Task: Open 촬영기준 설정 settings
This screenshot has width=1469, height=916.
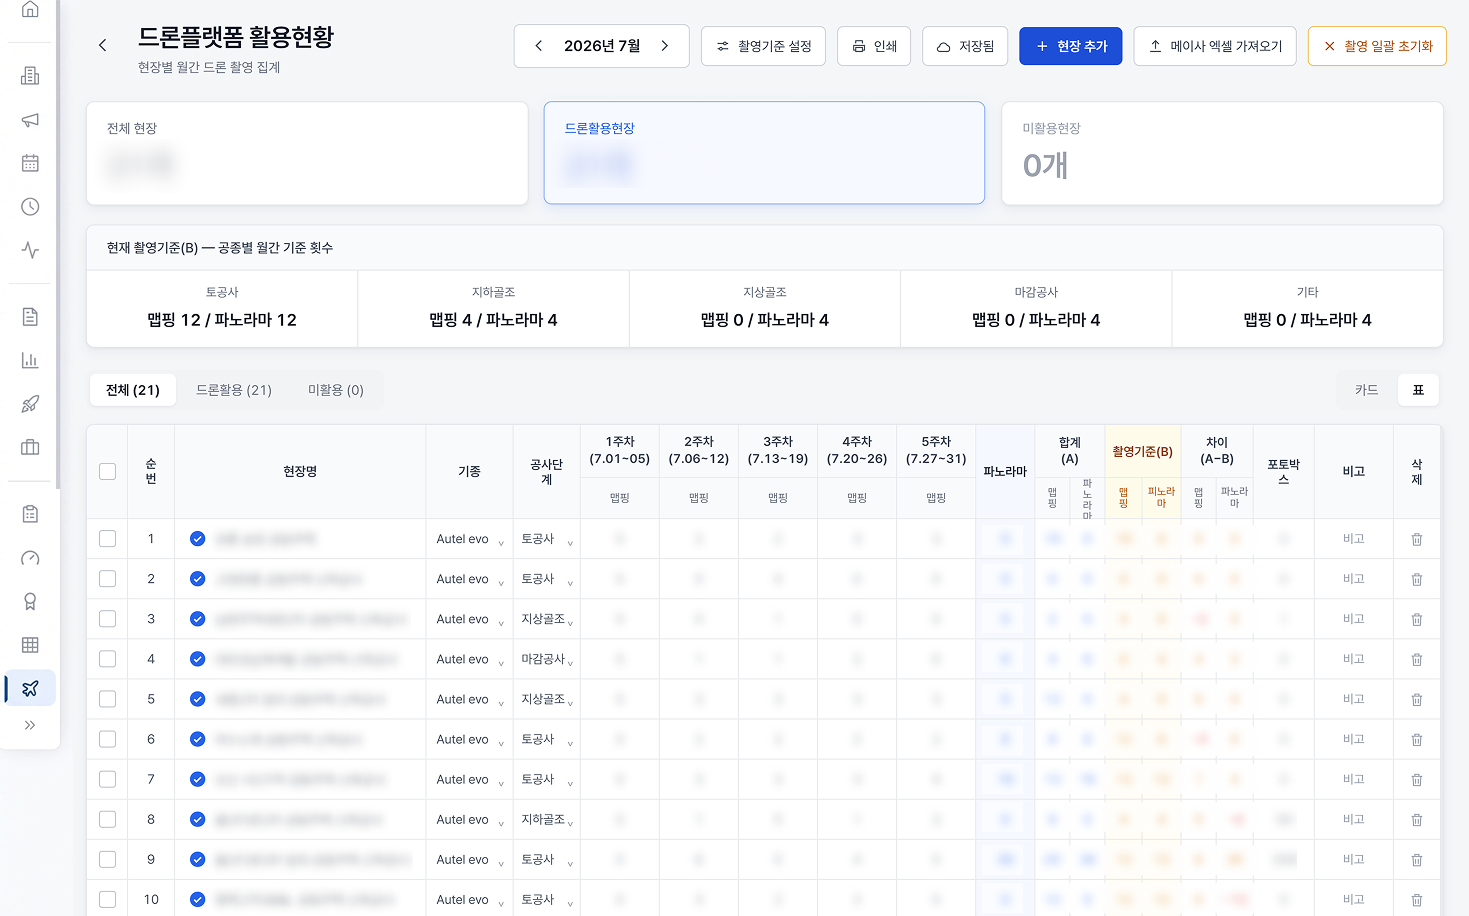Action: tap(763, 46)
